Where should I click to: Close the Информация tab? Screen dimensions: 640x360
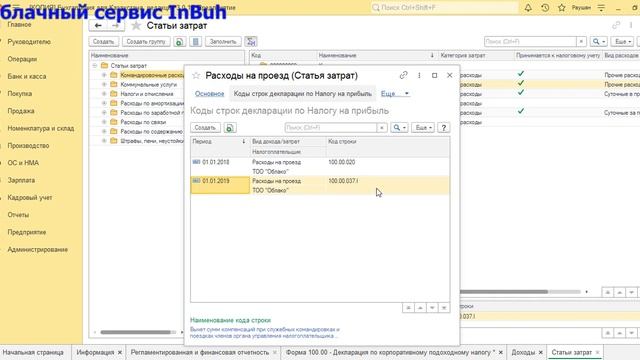(x=120, y=352)
